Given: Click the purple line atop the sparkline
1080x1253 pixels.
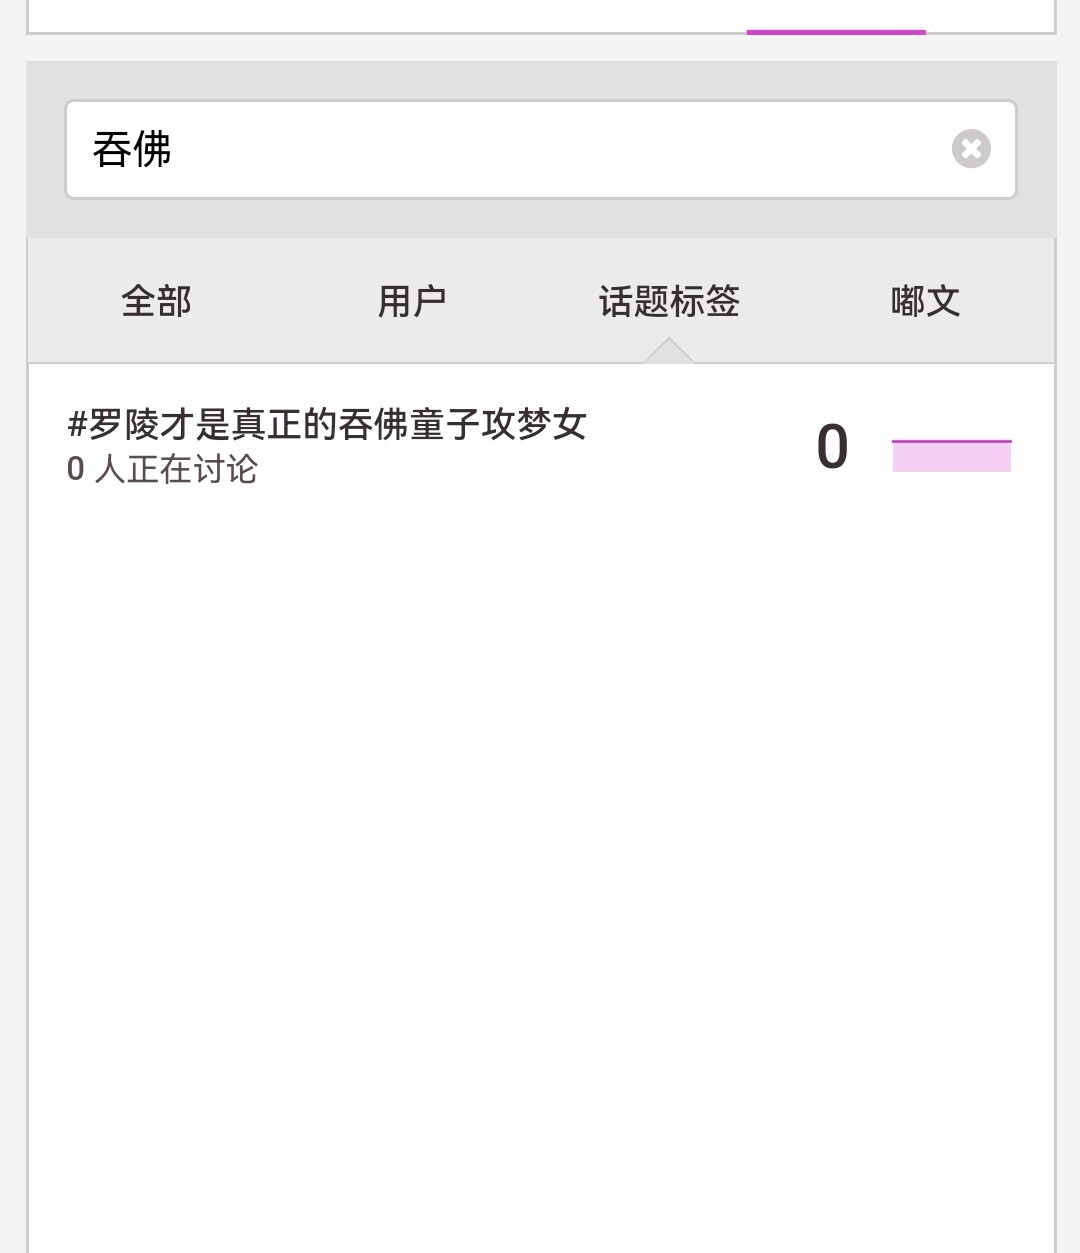Looking at the screenshot, I should click(951, 440).
